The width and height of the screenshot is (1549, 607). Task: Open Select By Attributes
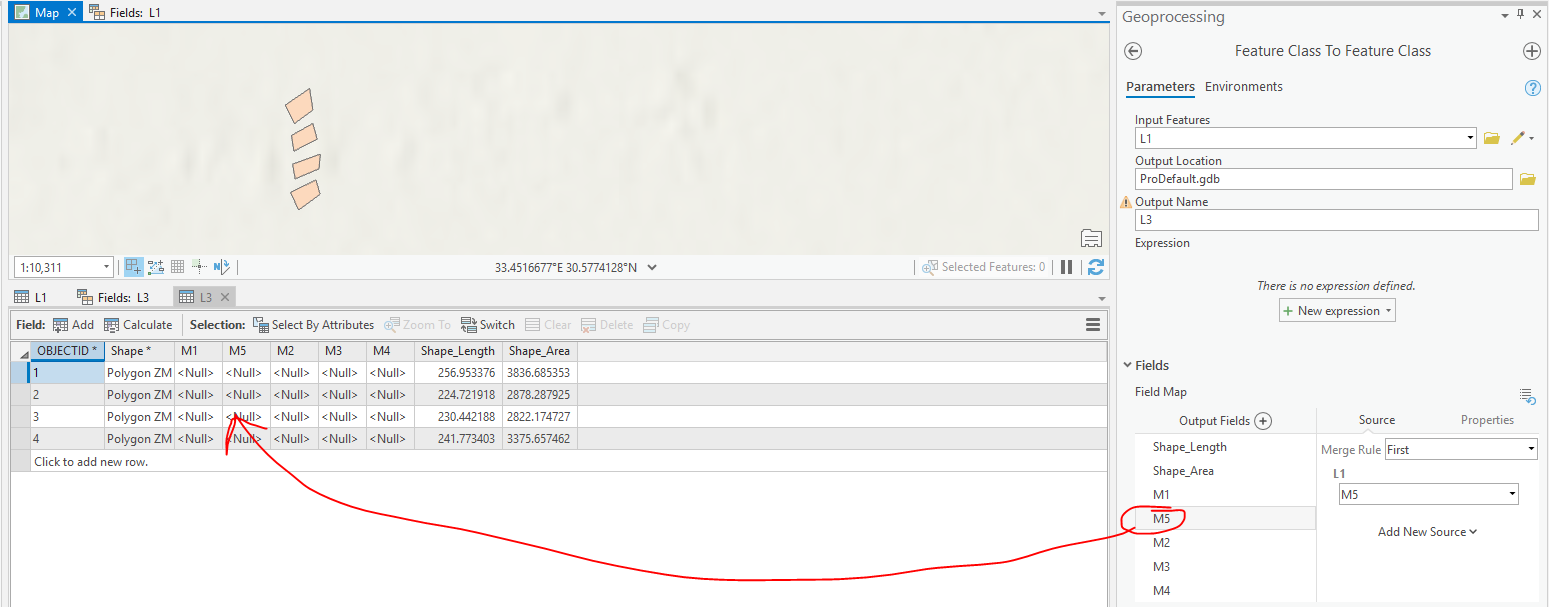click(x=314, y=324)
